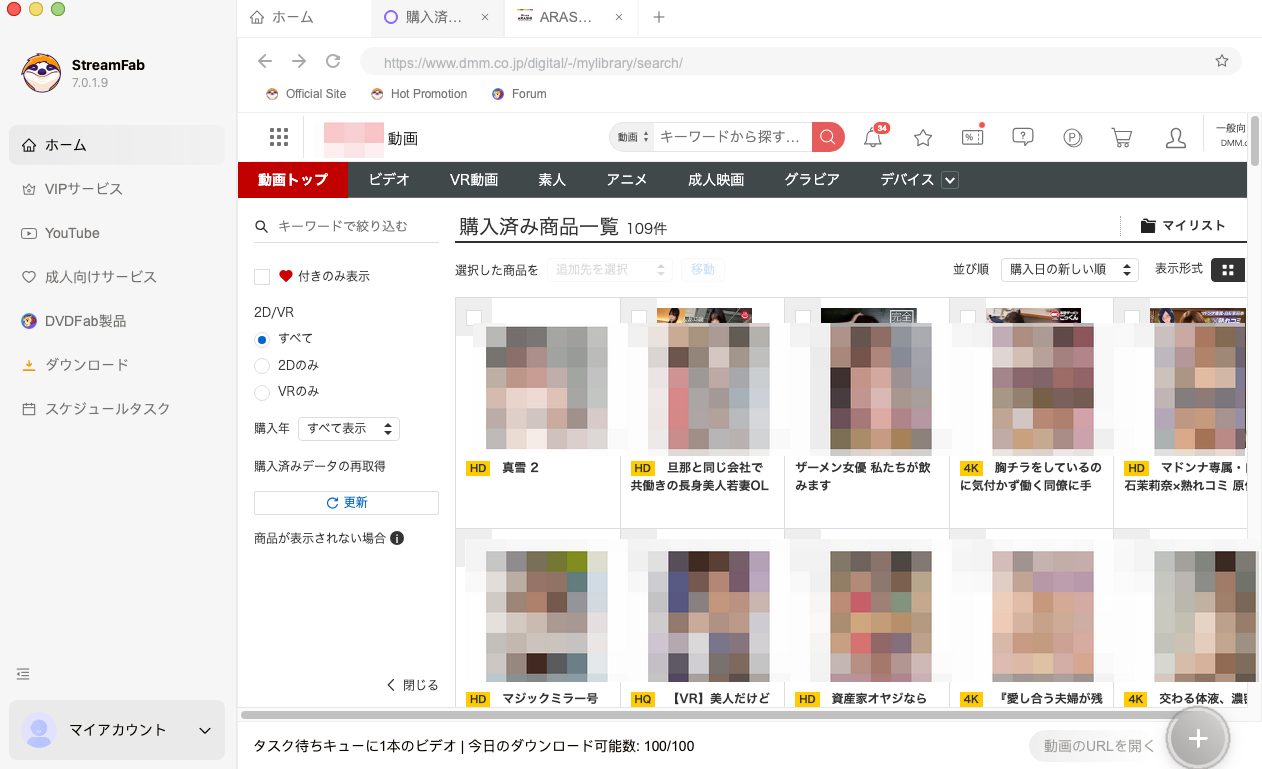Enable ハート付きのみ表示 checkbox
This screenshot has width=1262, height=769.
point(262,276)
